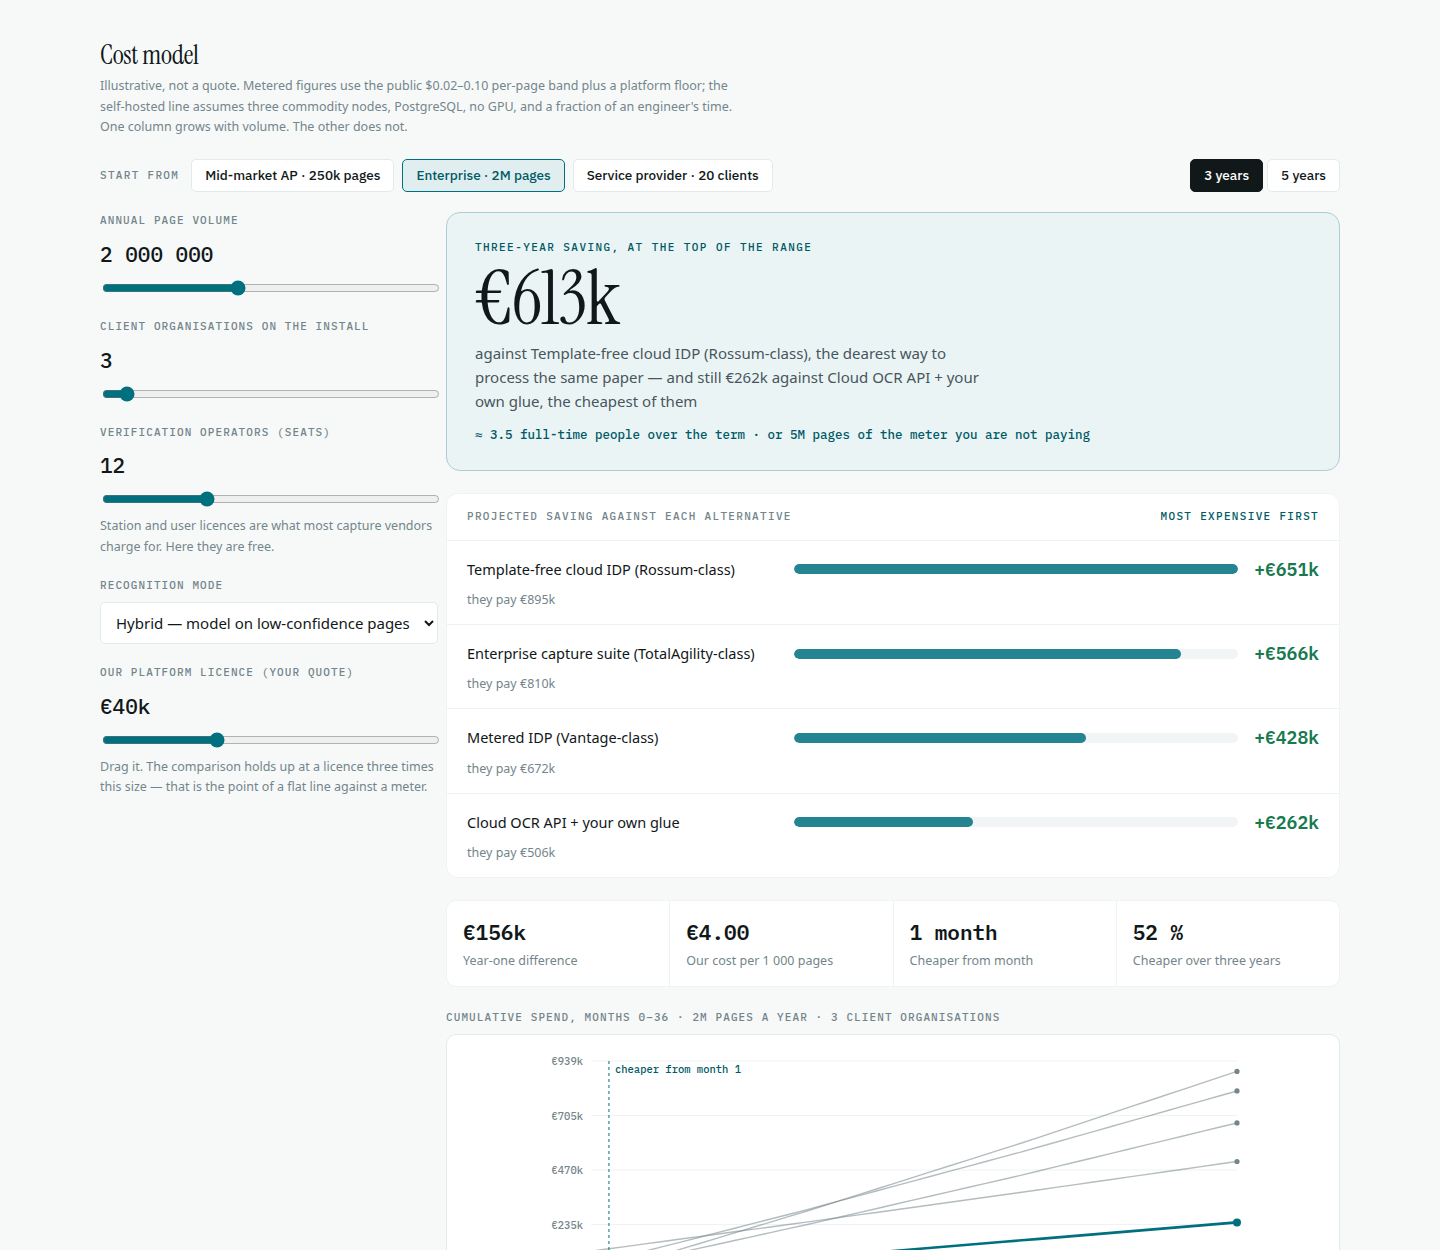Click the €470k chart axis label
This screenshot has height=1250, width=1440.
567,1170
